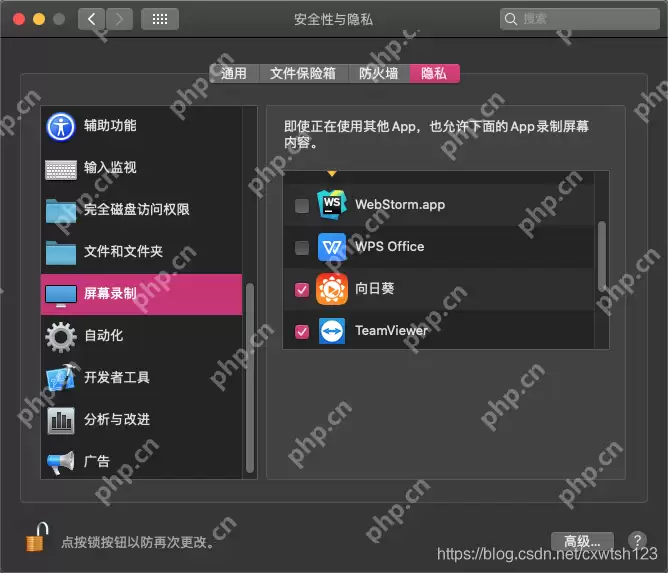Select 屏幕录制 in the privacy list
This screenshot has width=668, height=573.
(141, 294)
